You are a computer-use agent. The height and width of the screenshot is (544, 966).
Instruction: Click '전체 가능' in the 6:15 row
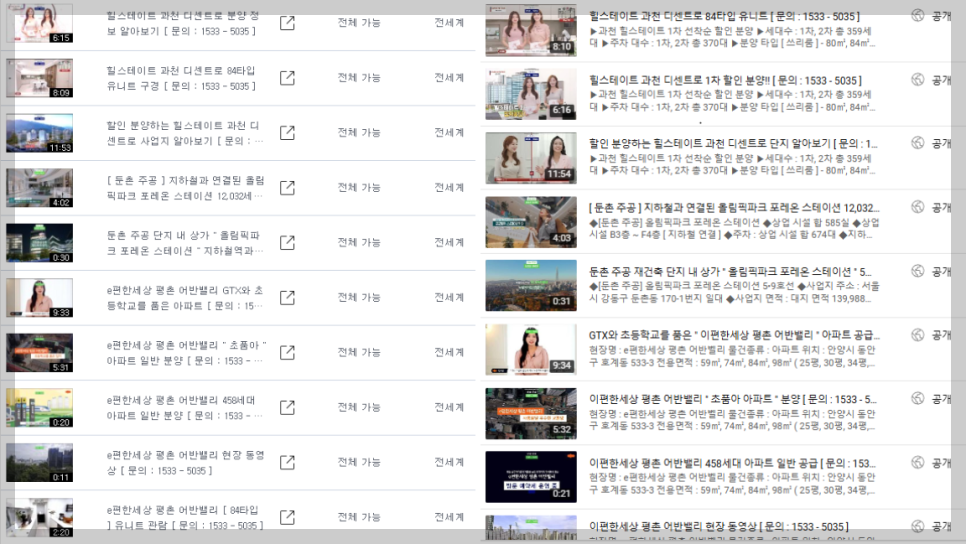359,23
